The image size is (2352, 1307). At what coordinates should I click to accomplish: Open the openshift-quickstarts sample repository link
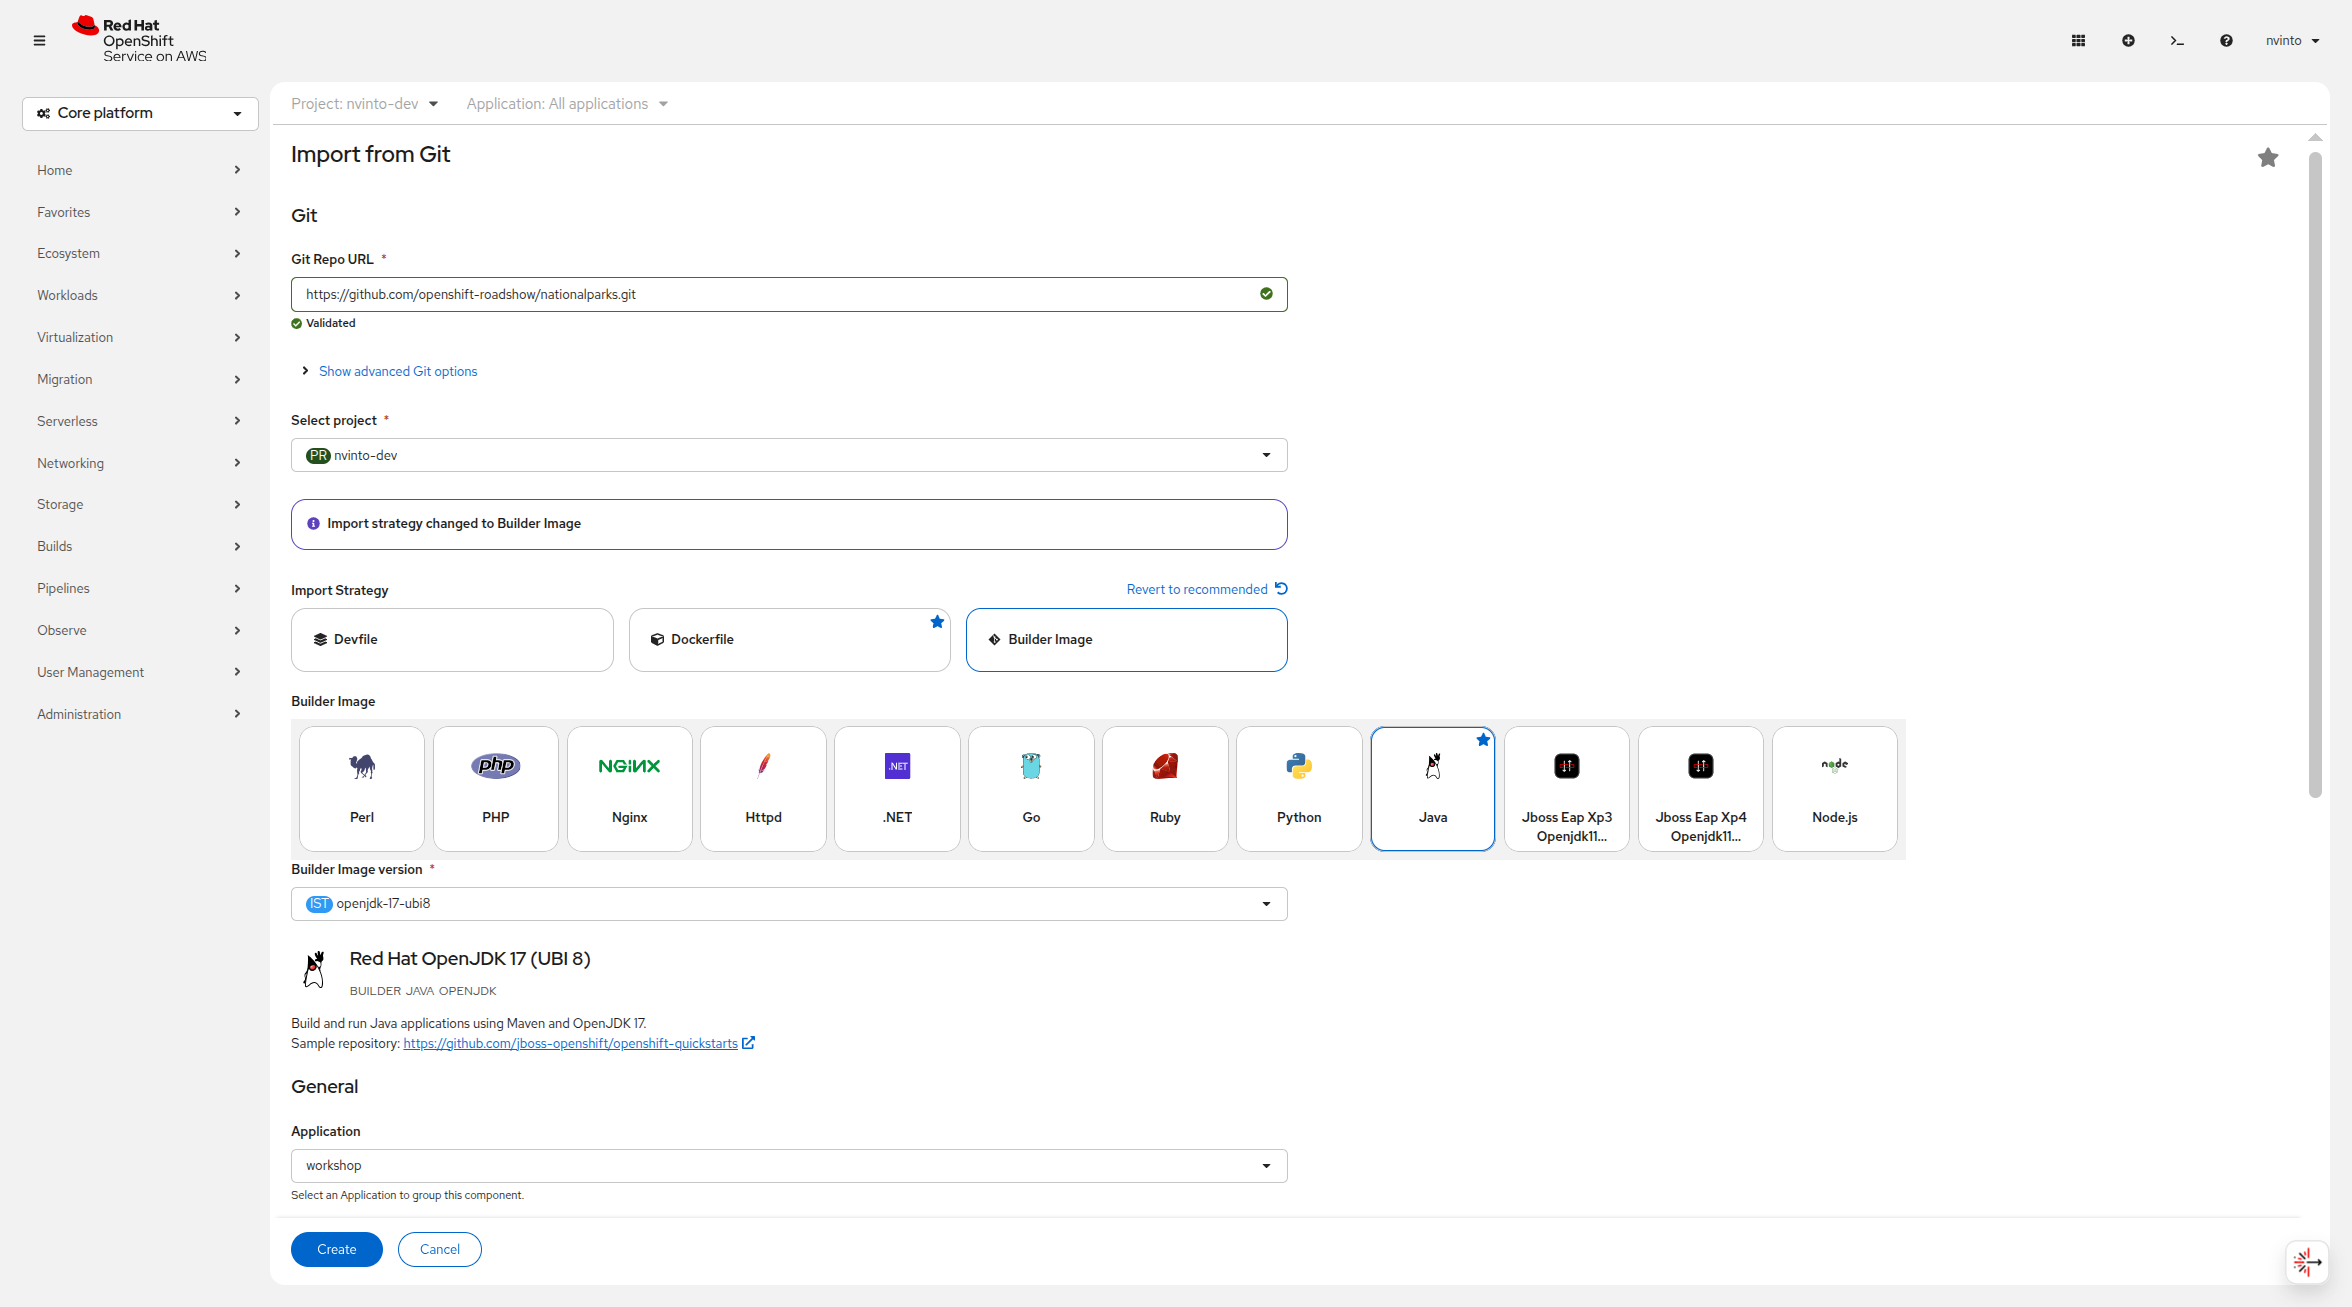click(570, 1043)
